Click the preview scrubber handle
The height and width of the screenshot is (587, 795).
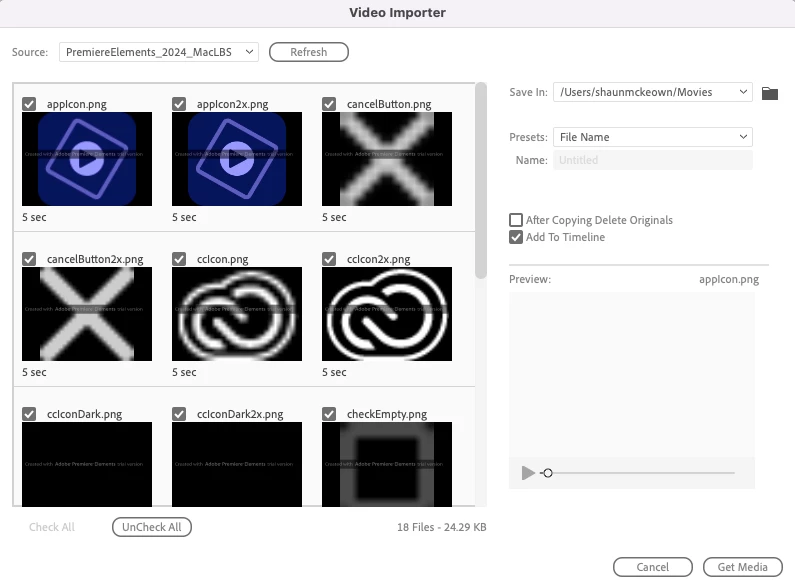(548, 473)
